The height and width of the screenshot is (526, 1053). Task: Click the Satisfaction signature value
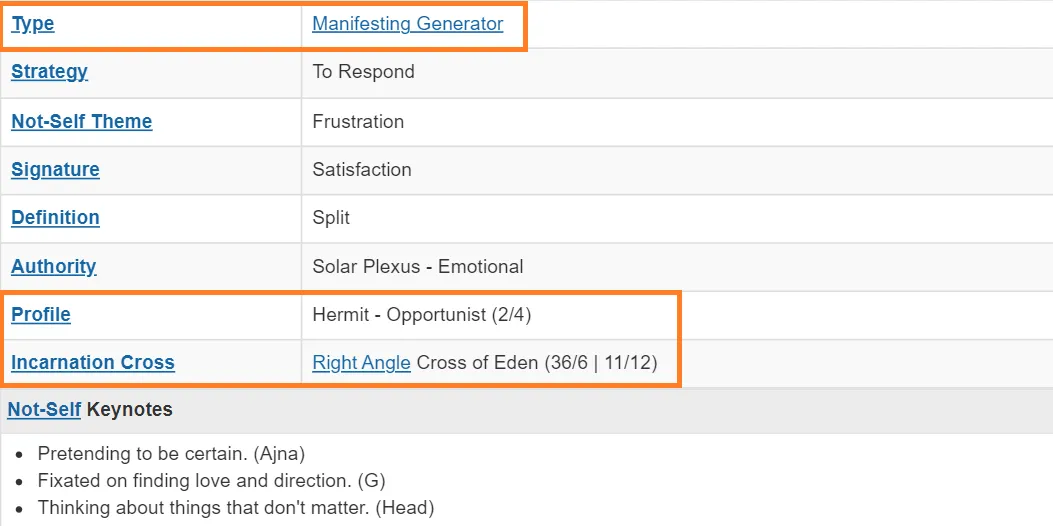(x=362, y=169)
